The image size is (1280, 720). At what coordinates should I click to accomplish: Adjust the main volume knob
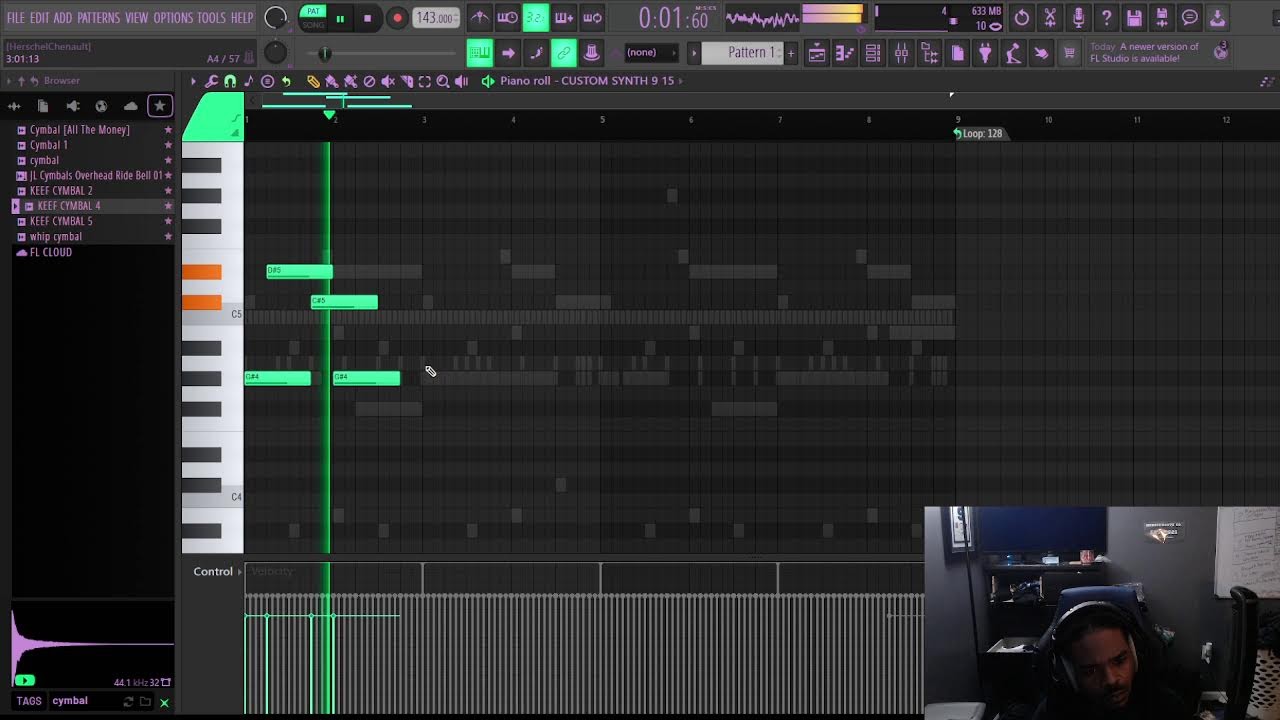point(275,18)
